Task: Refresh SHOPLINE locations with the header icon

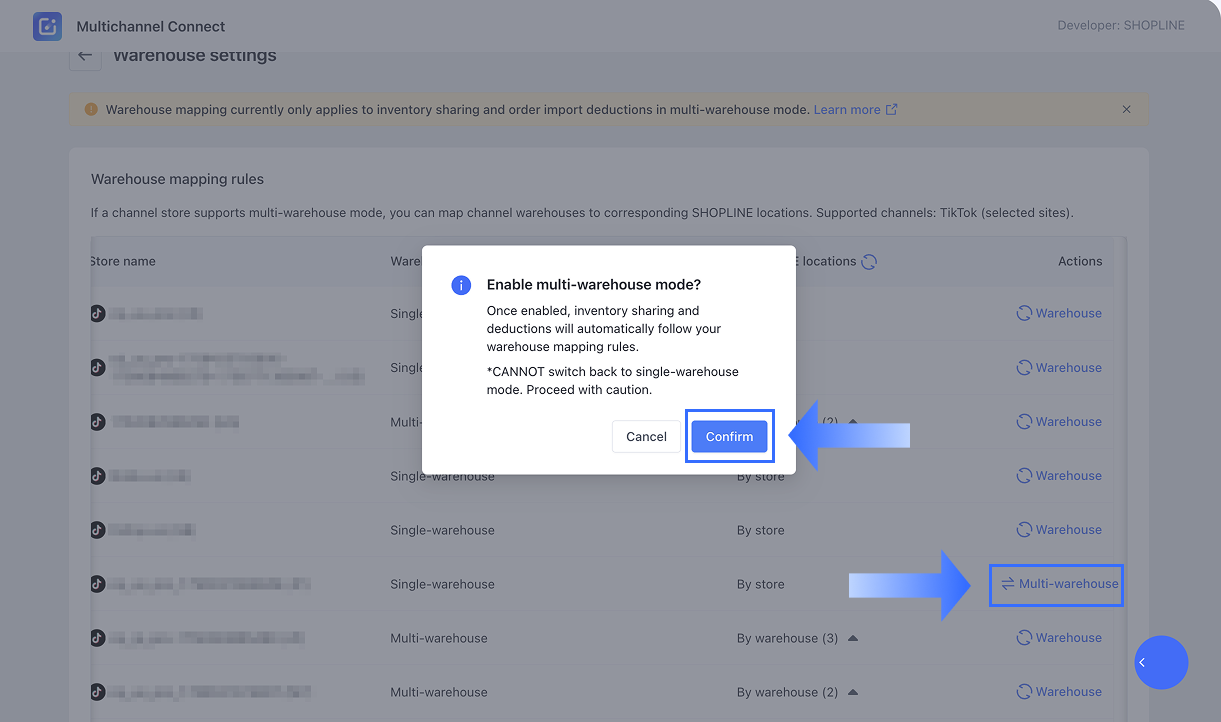Action: point(869,261)
